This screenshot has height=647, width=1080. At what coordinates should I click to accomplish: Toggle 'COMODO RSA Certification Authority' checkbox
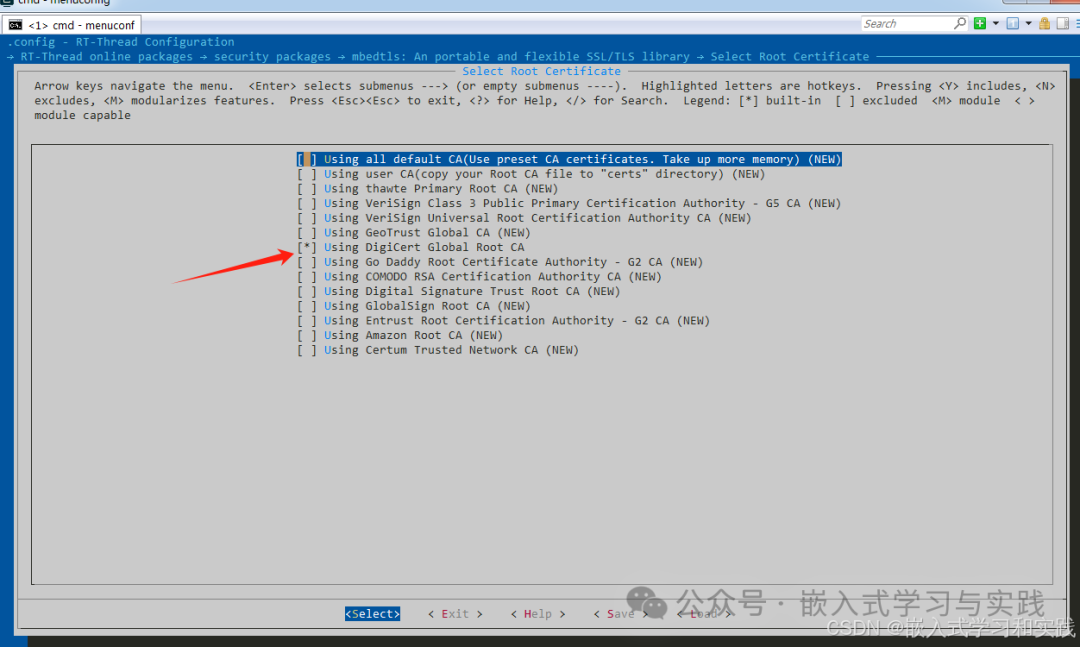coord(307,277)
